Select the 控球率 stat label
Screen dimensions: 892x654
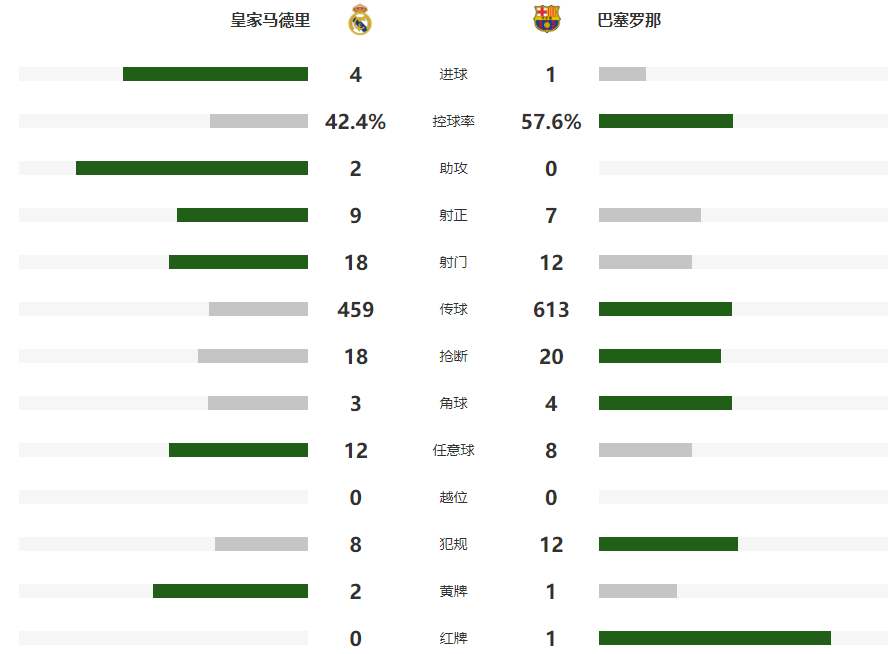coord(453,121)
